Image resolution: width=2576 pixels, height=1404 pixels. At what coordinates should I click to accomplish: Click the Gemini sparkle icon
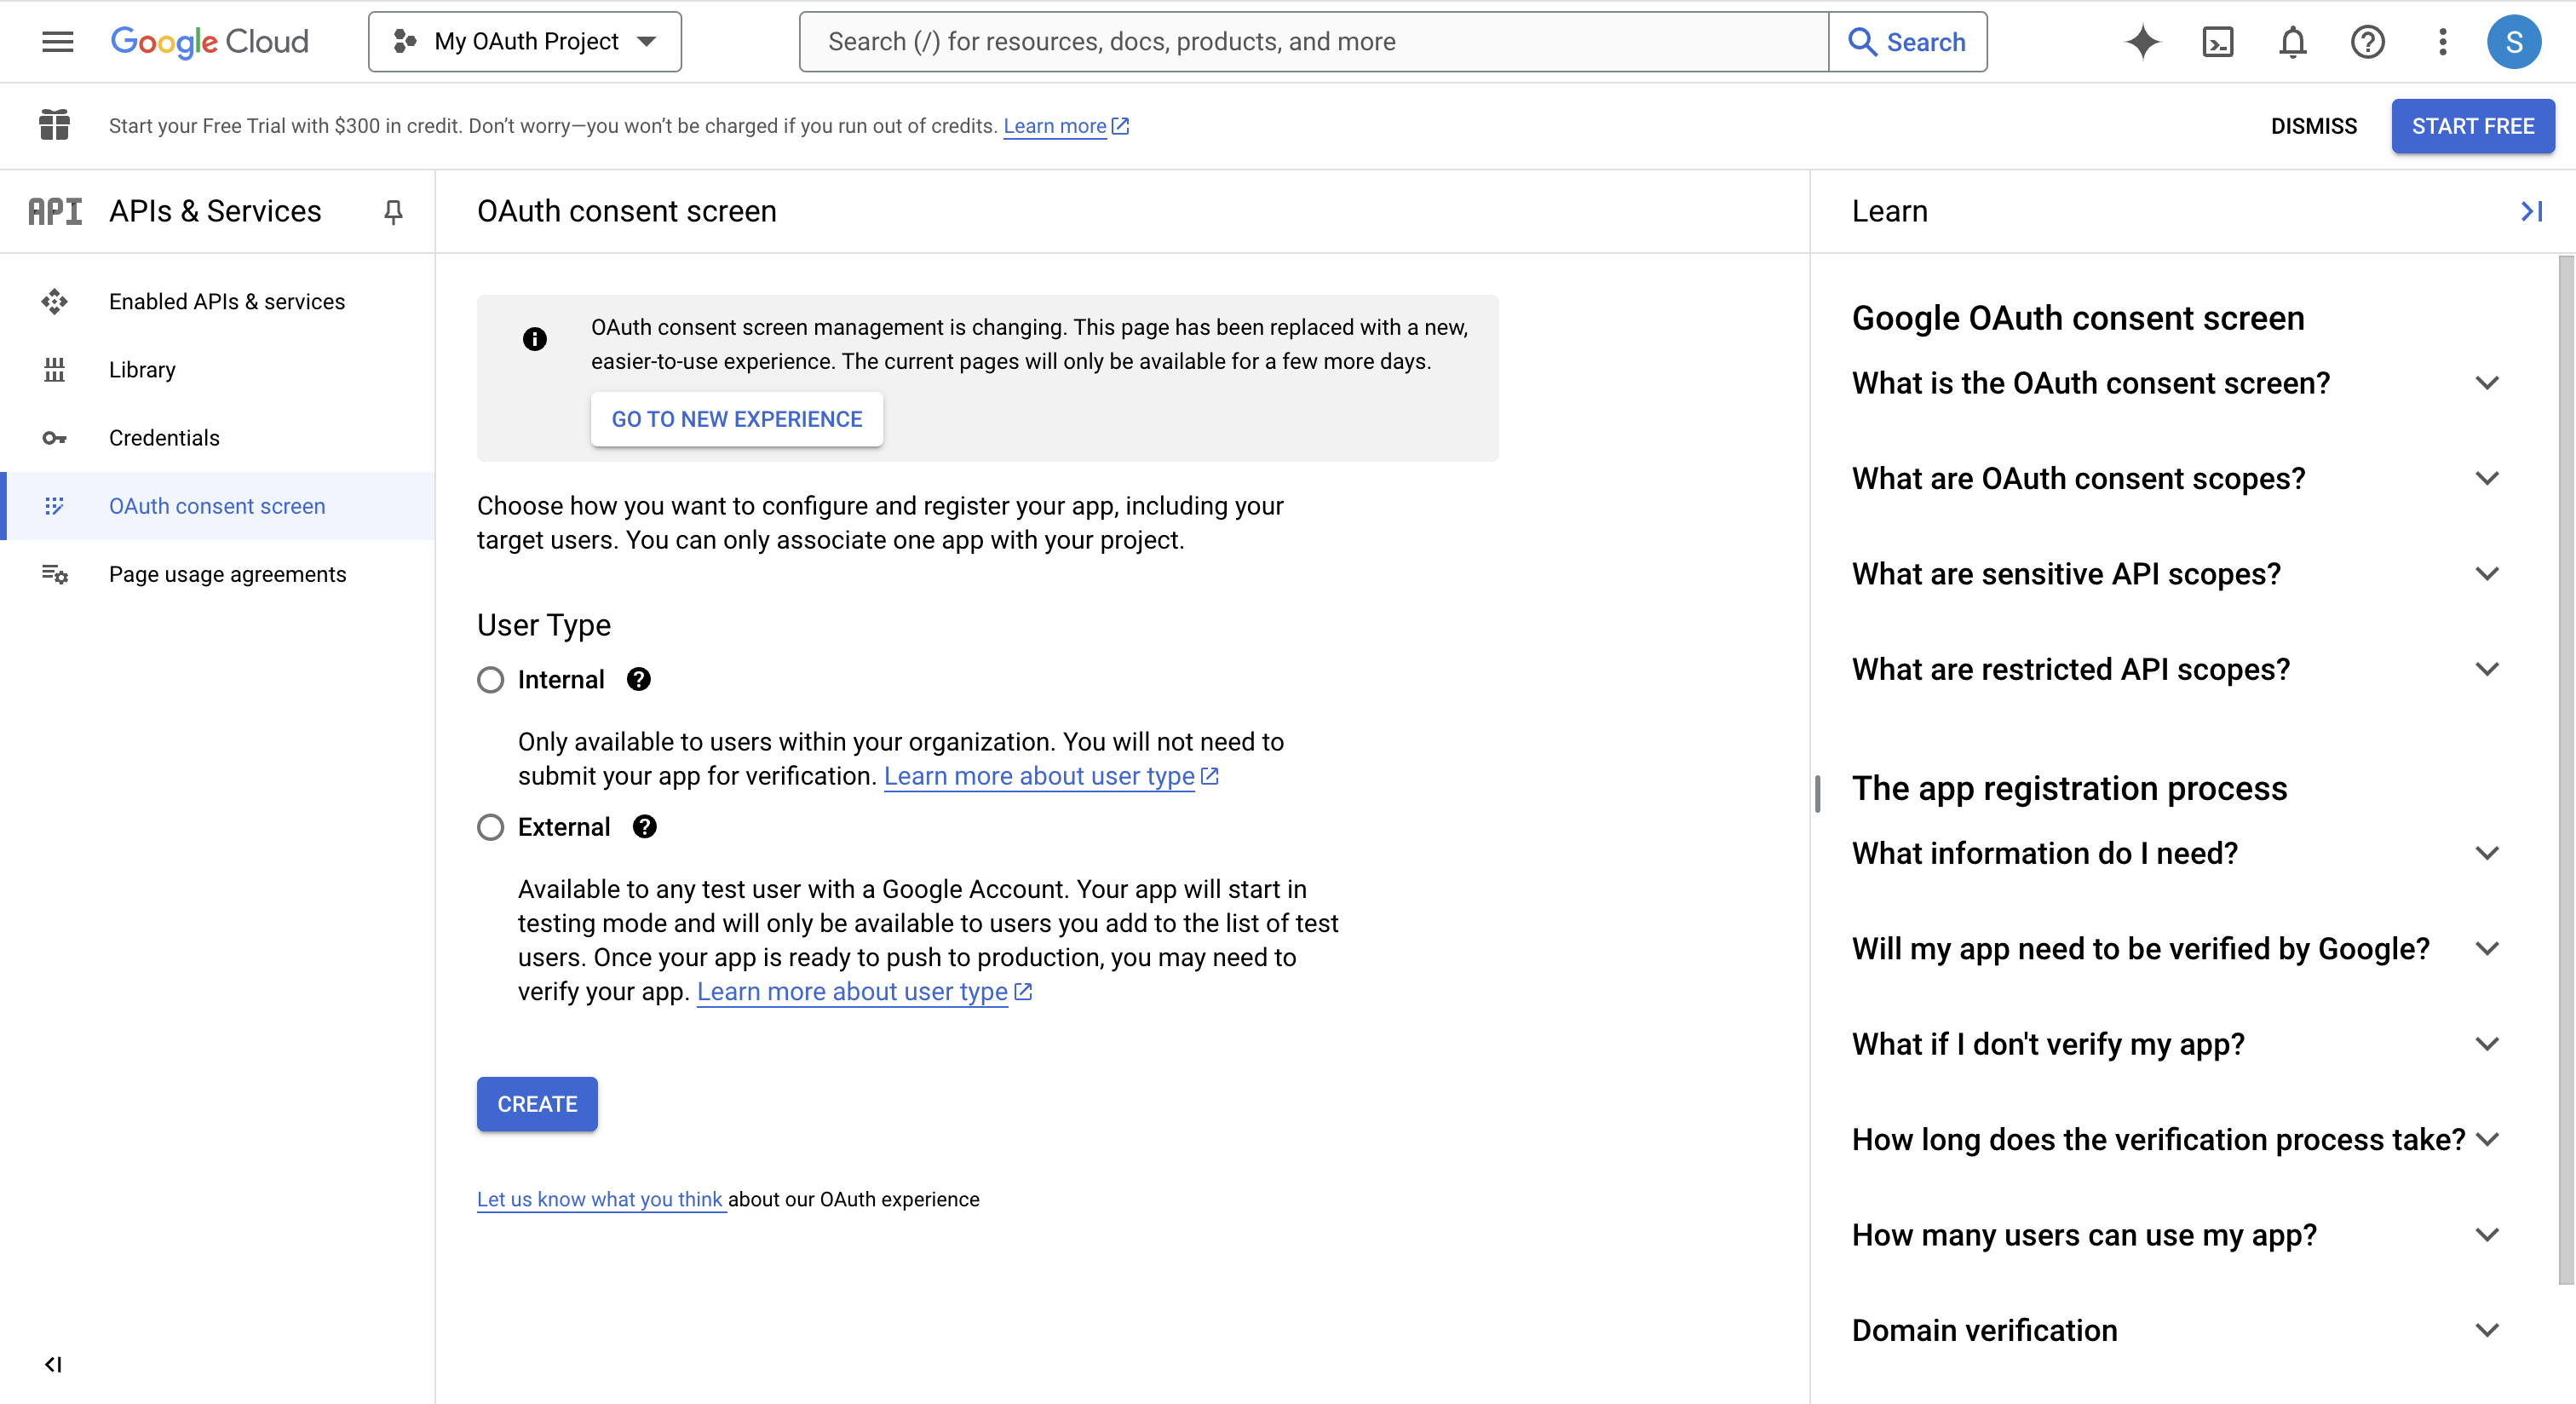[2142, 42]
